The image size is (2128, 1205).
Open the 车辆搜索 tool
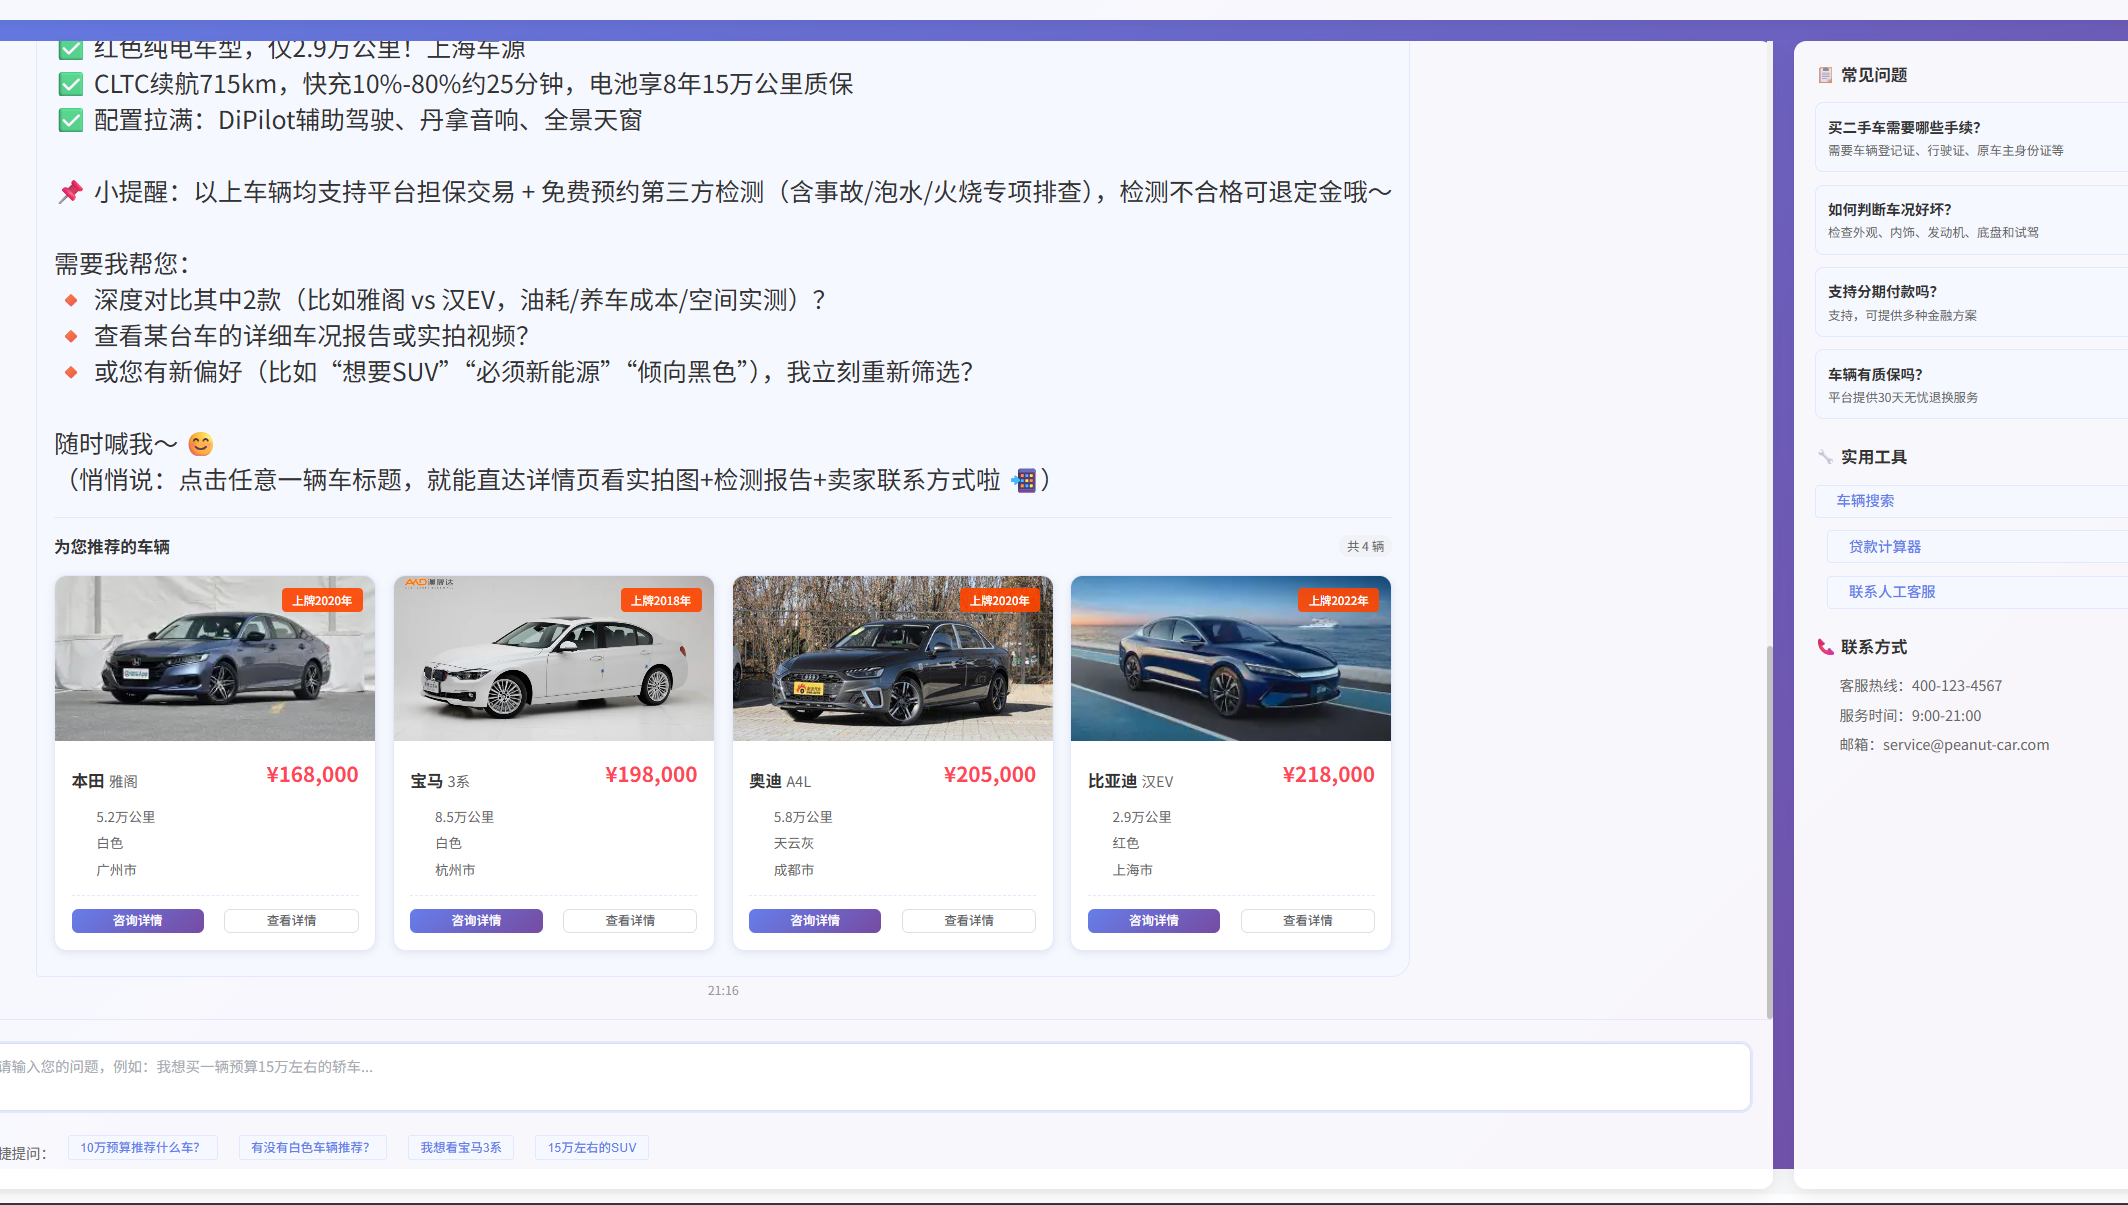coord(1970,501)
